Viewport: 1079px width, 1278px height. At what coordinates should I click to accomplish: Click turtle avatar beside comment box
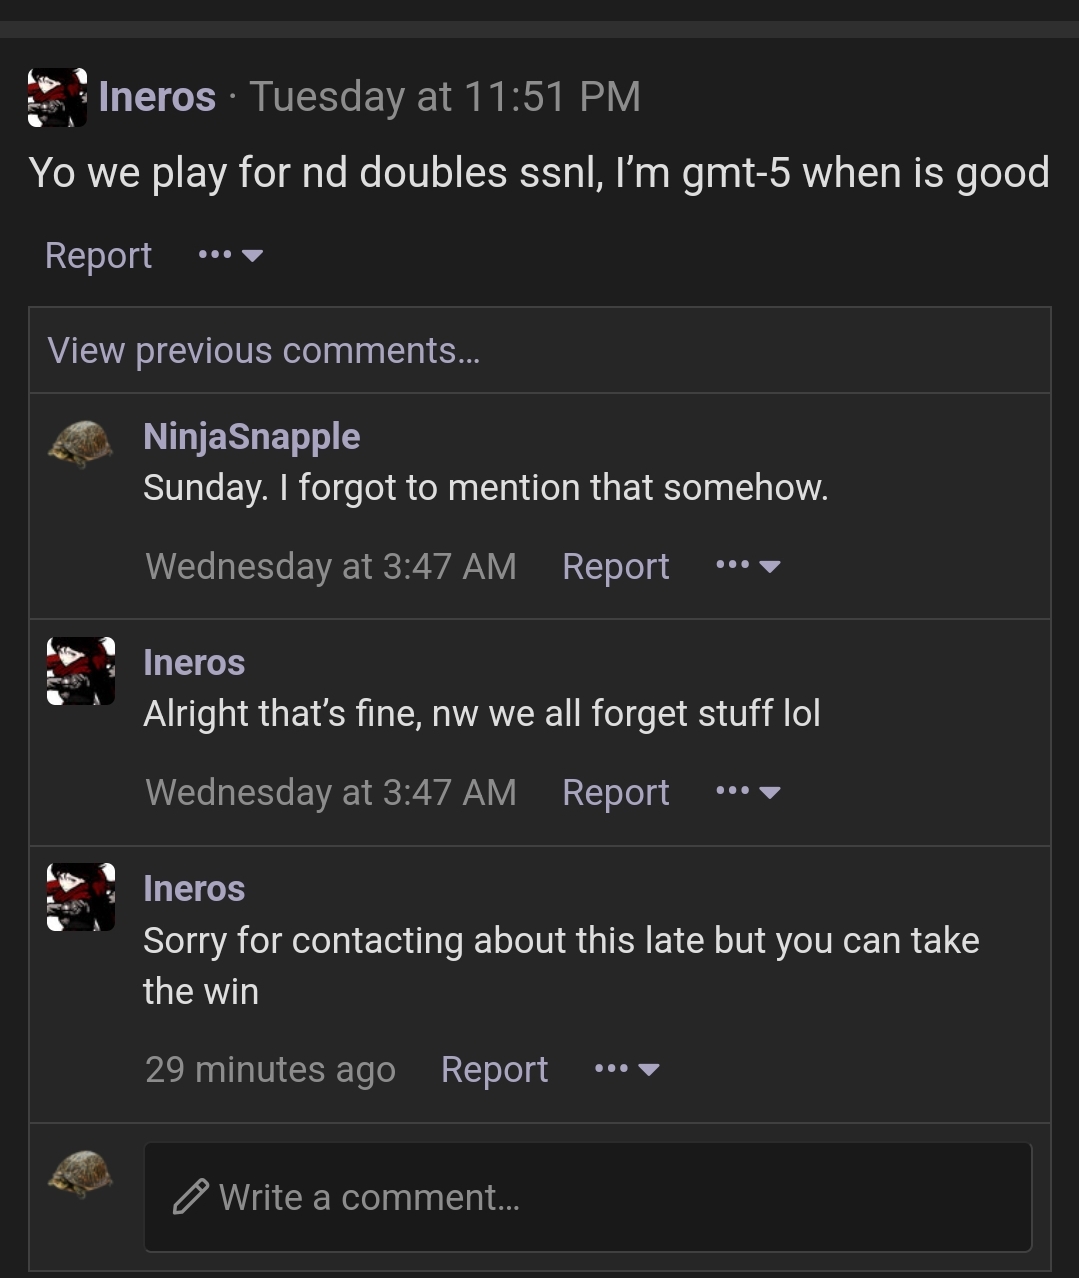(x=80, y=1173)
